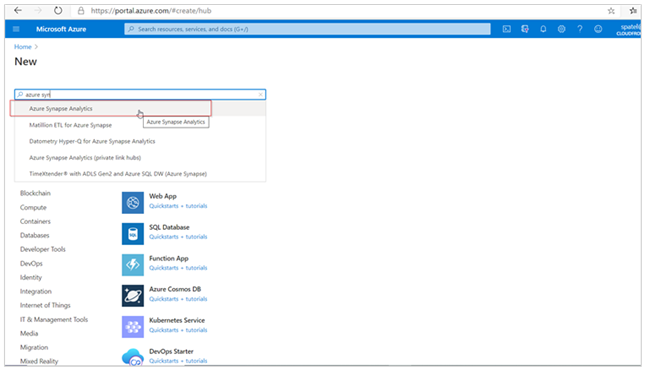Click the Azure Cosmos DB icon

click(132, 296)
